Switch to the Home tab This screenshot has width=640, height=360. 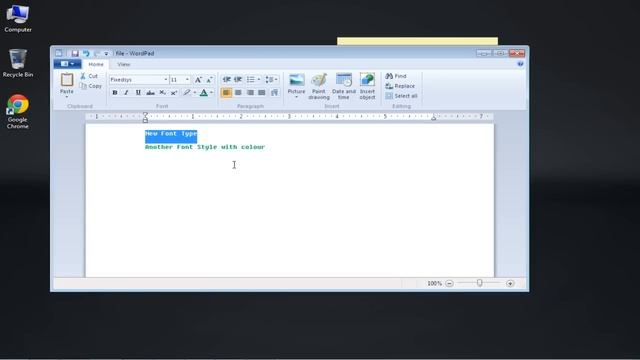96,64
